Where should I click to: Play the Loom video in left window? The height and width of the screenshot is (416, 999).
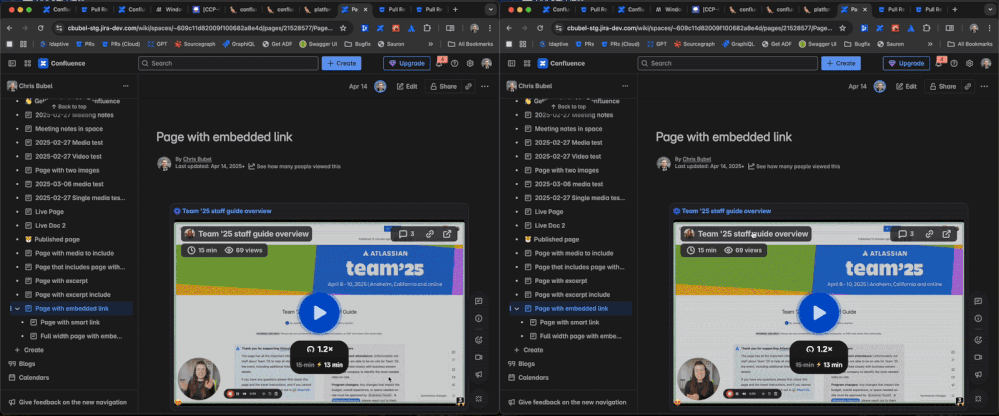pos(319,313)
